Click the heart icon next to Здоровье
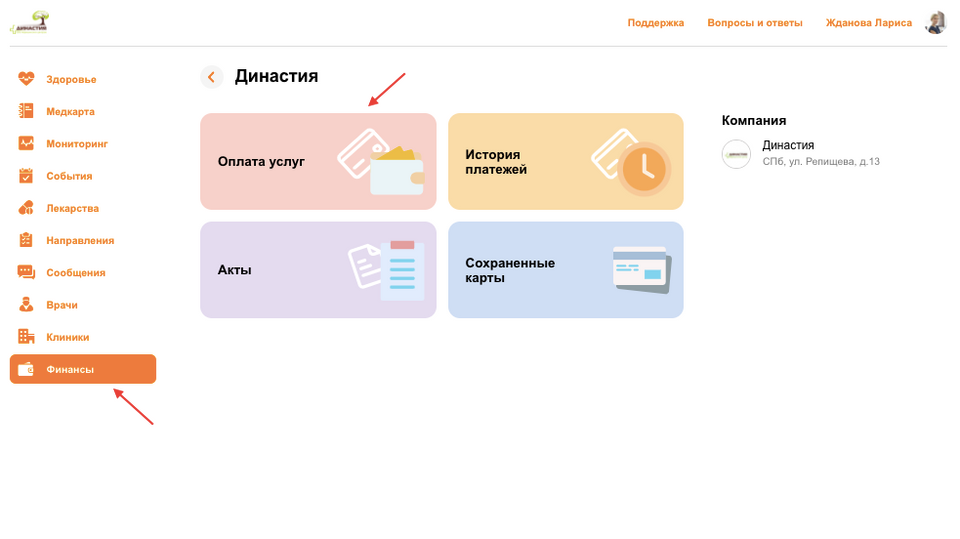Image resolution: width=960 pixels, height=539 pixels. 26,79
